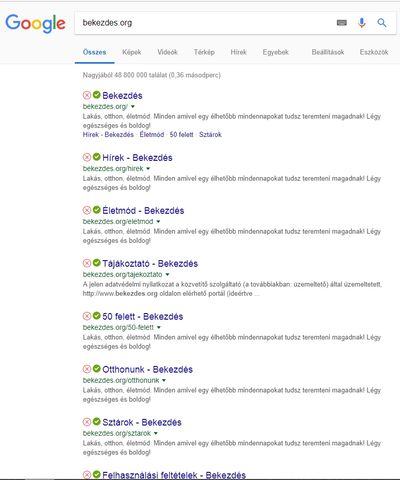400x480 pixels.
Task: Expand dropdown arrow next to bekezdes.org/eletmod URL
Action: click(x=158, y=222)
